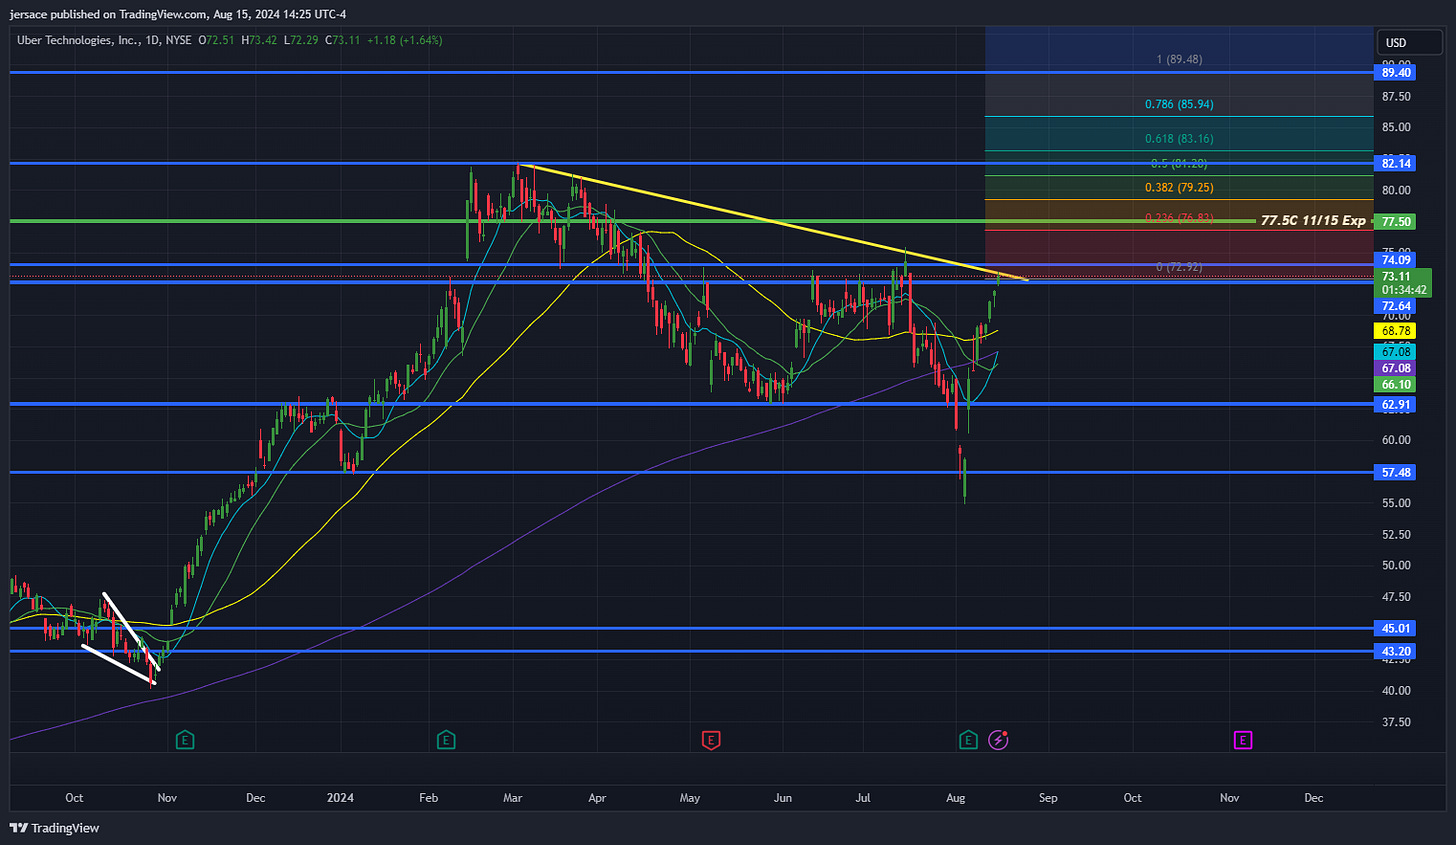Click the Fib 0.236 red level label
1456x845 pixels.
click(1179, 218)
